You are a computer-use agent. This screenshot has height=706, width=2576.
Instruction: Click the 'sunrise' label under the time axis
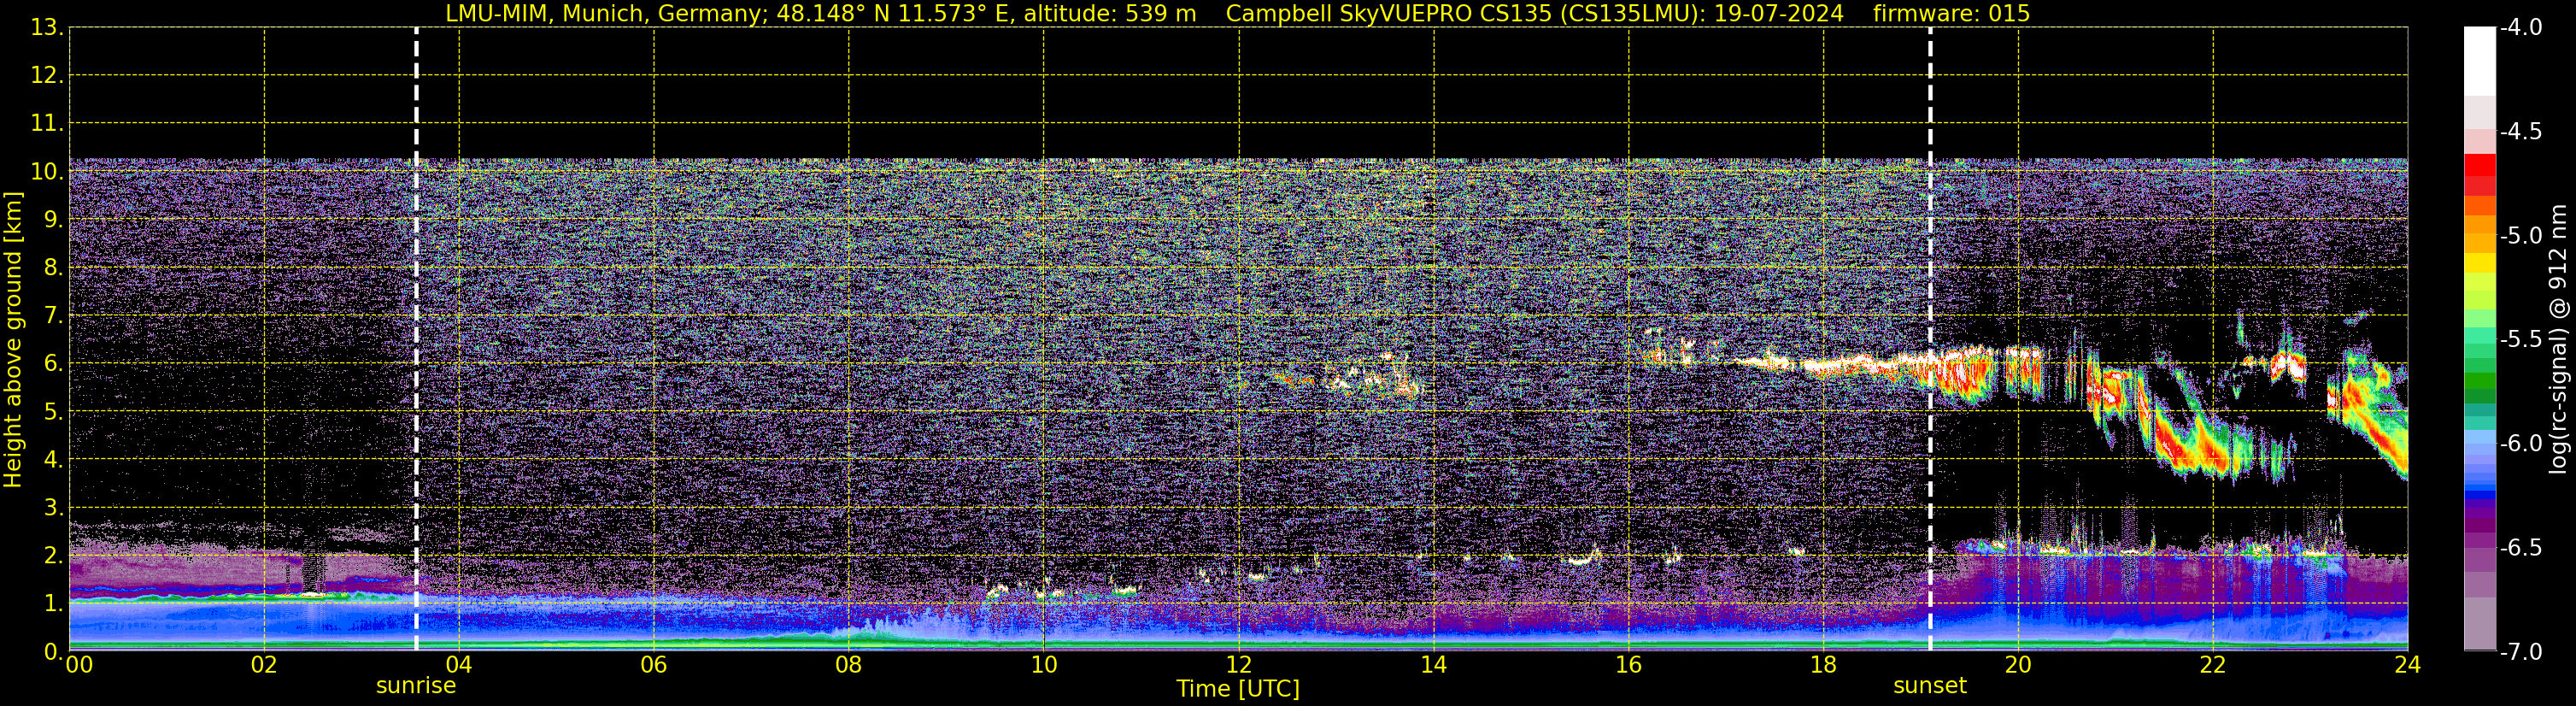pyautogui.click(x=416, y=686)
